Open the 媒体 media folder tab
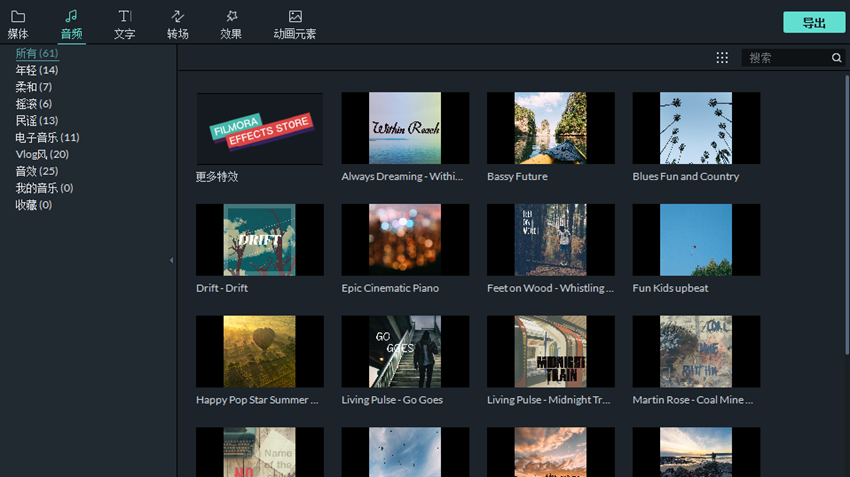Image resolution: width=850 pixels, height=477 pixels. tap(18, 25)
